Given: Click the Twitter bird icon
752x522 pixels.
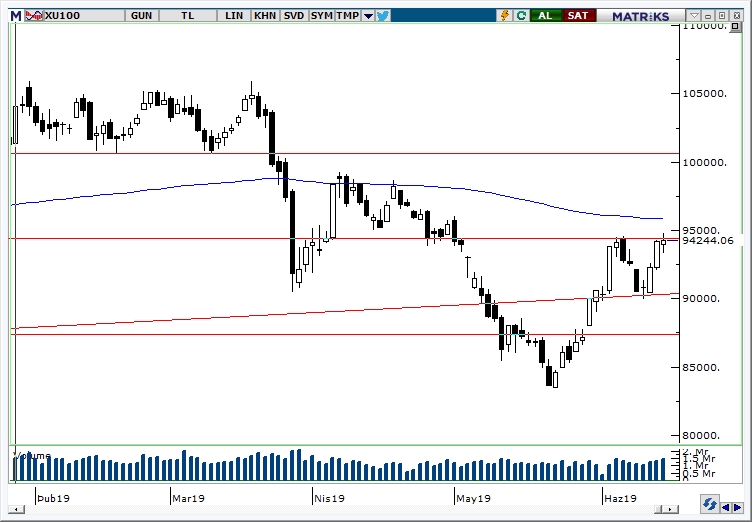Looking at the screenshot, I should click(x=383, y=16).
